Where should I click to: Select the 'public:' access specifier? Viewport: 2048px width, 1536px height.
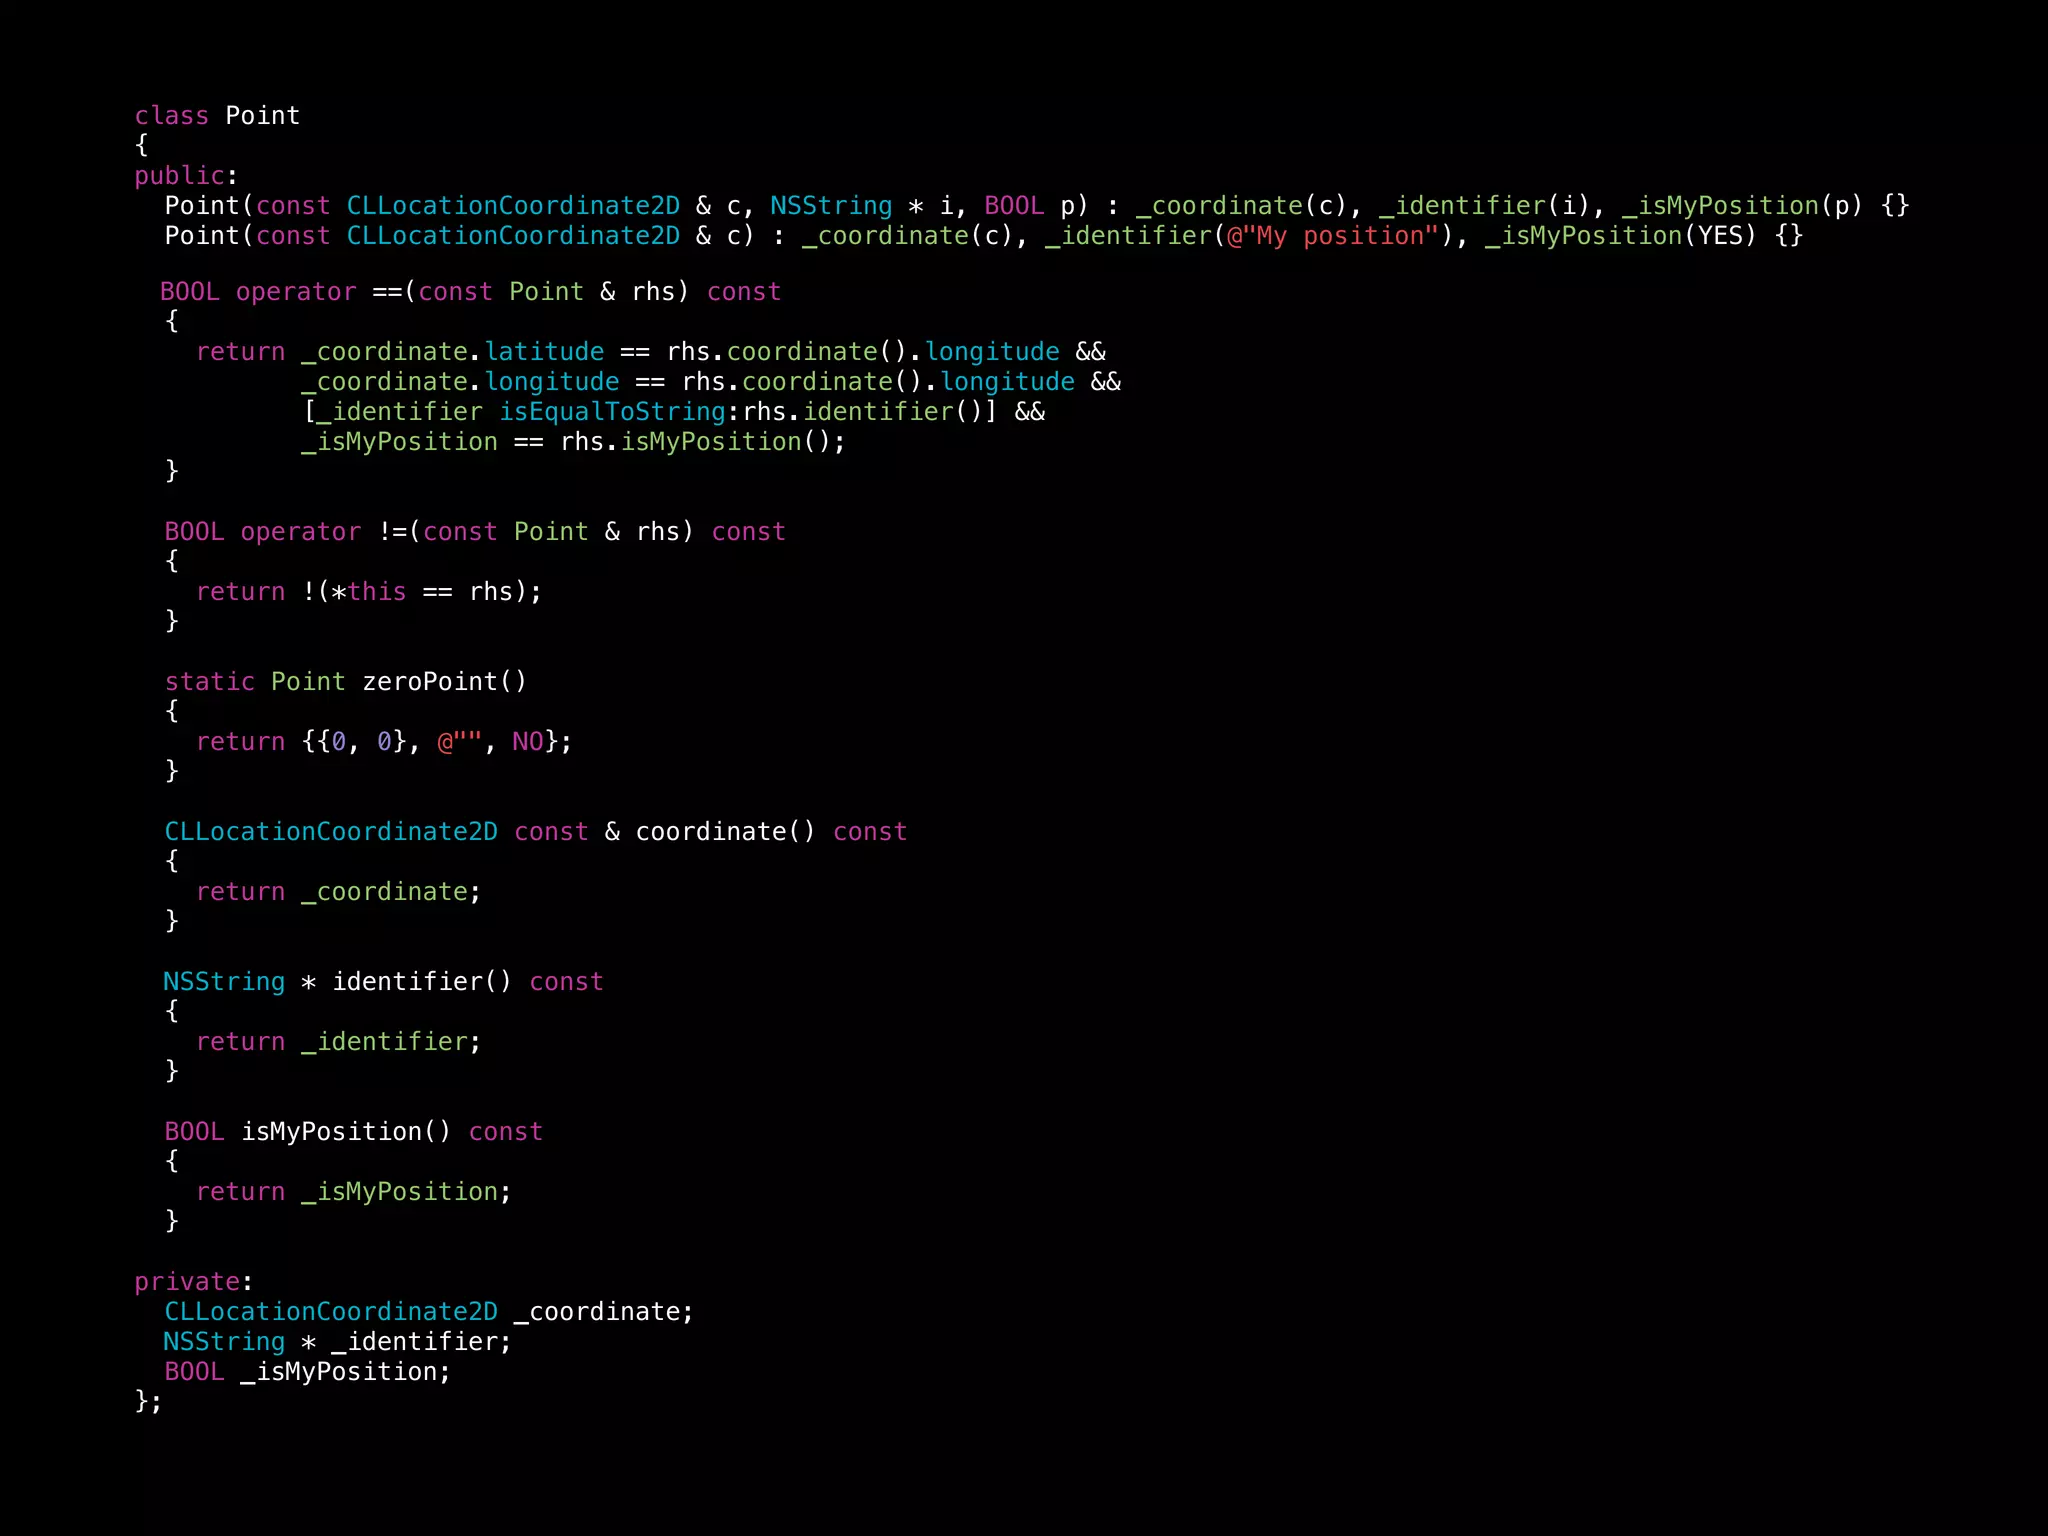[x=186, y=176]
